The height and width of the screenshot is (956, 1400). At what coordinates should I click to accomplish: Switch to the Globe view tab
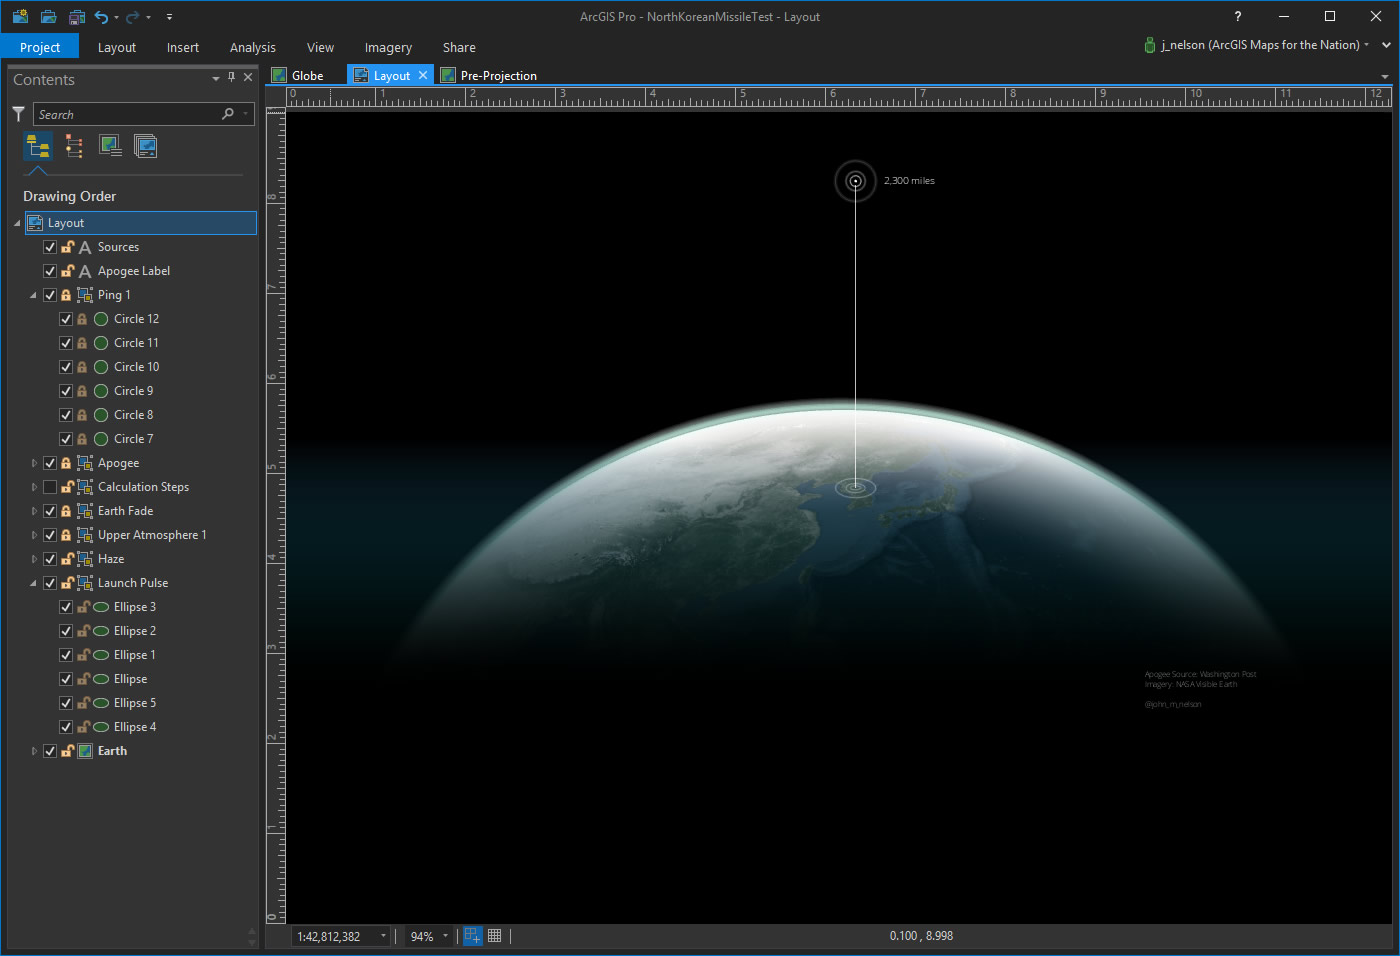(x=307, y=75)
